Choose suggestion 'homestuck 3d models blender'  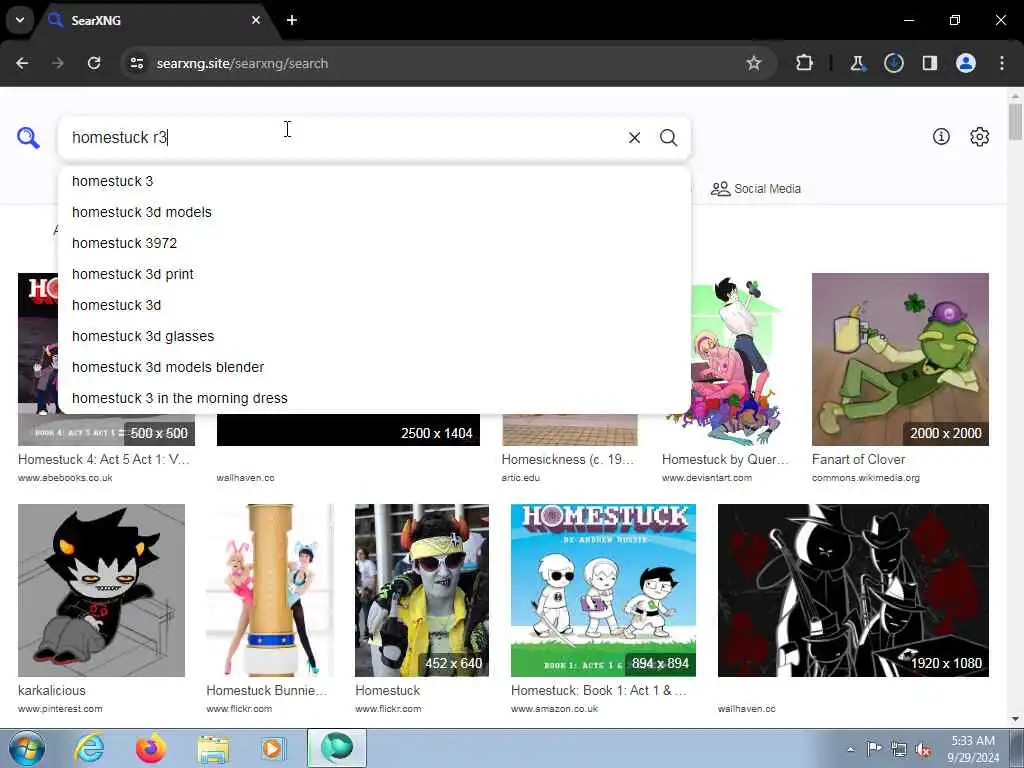coord(374,367)
